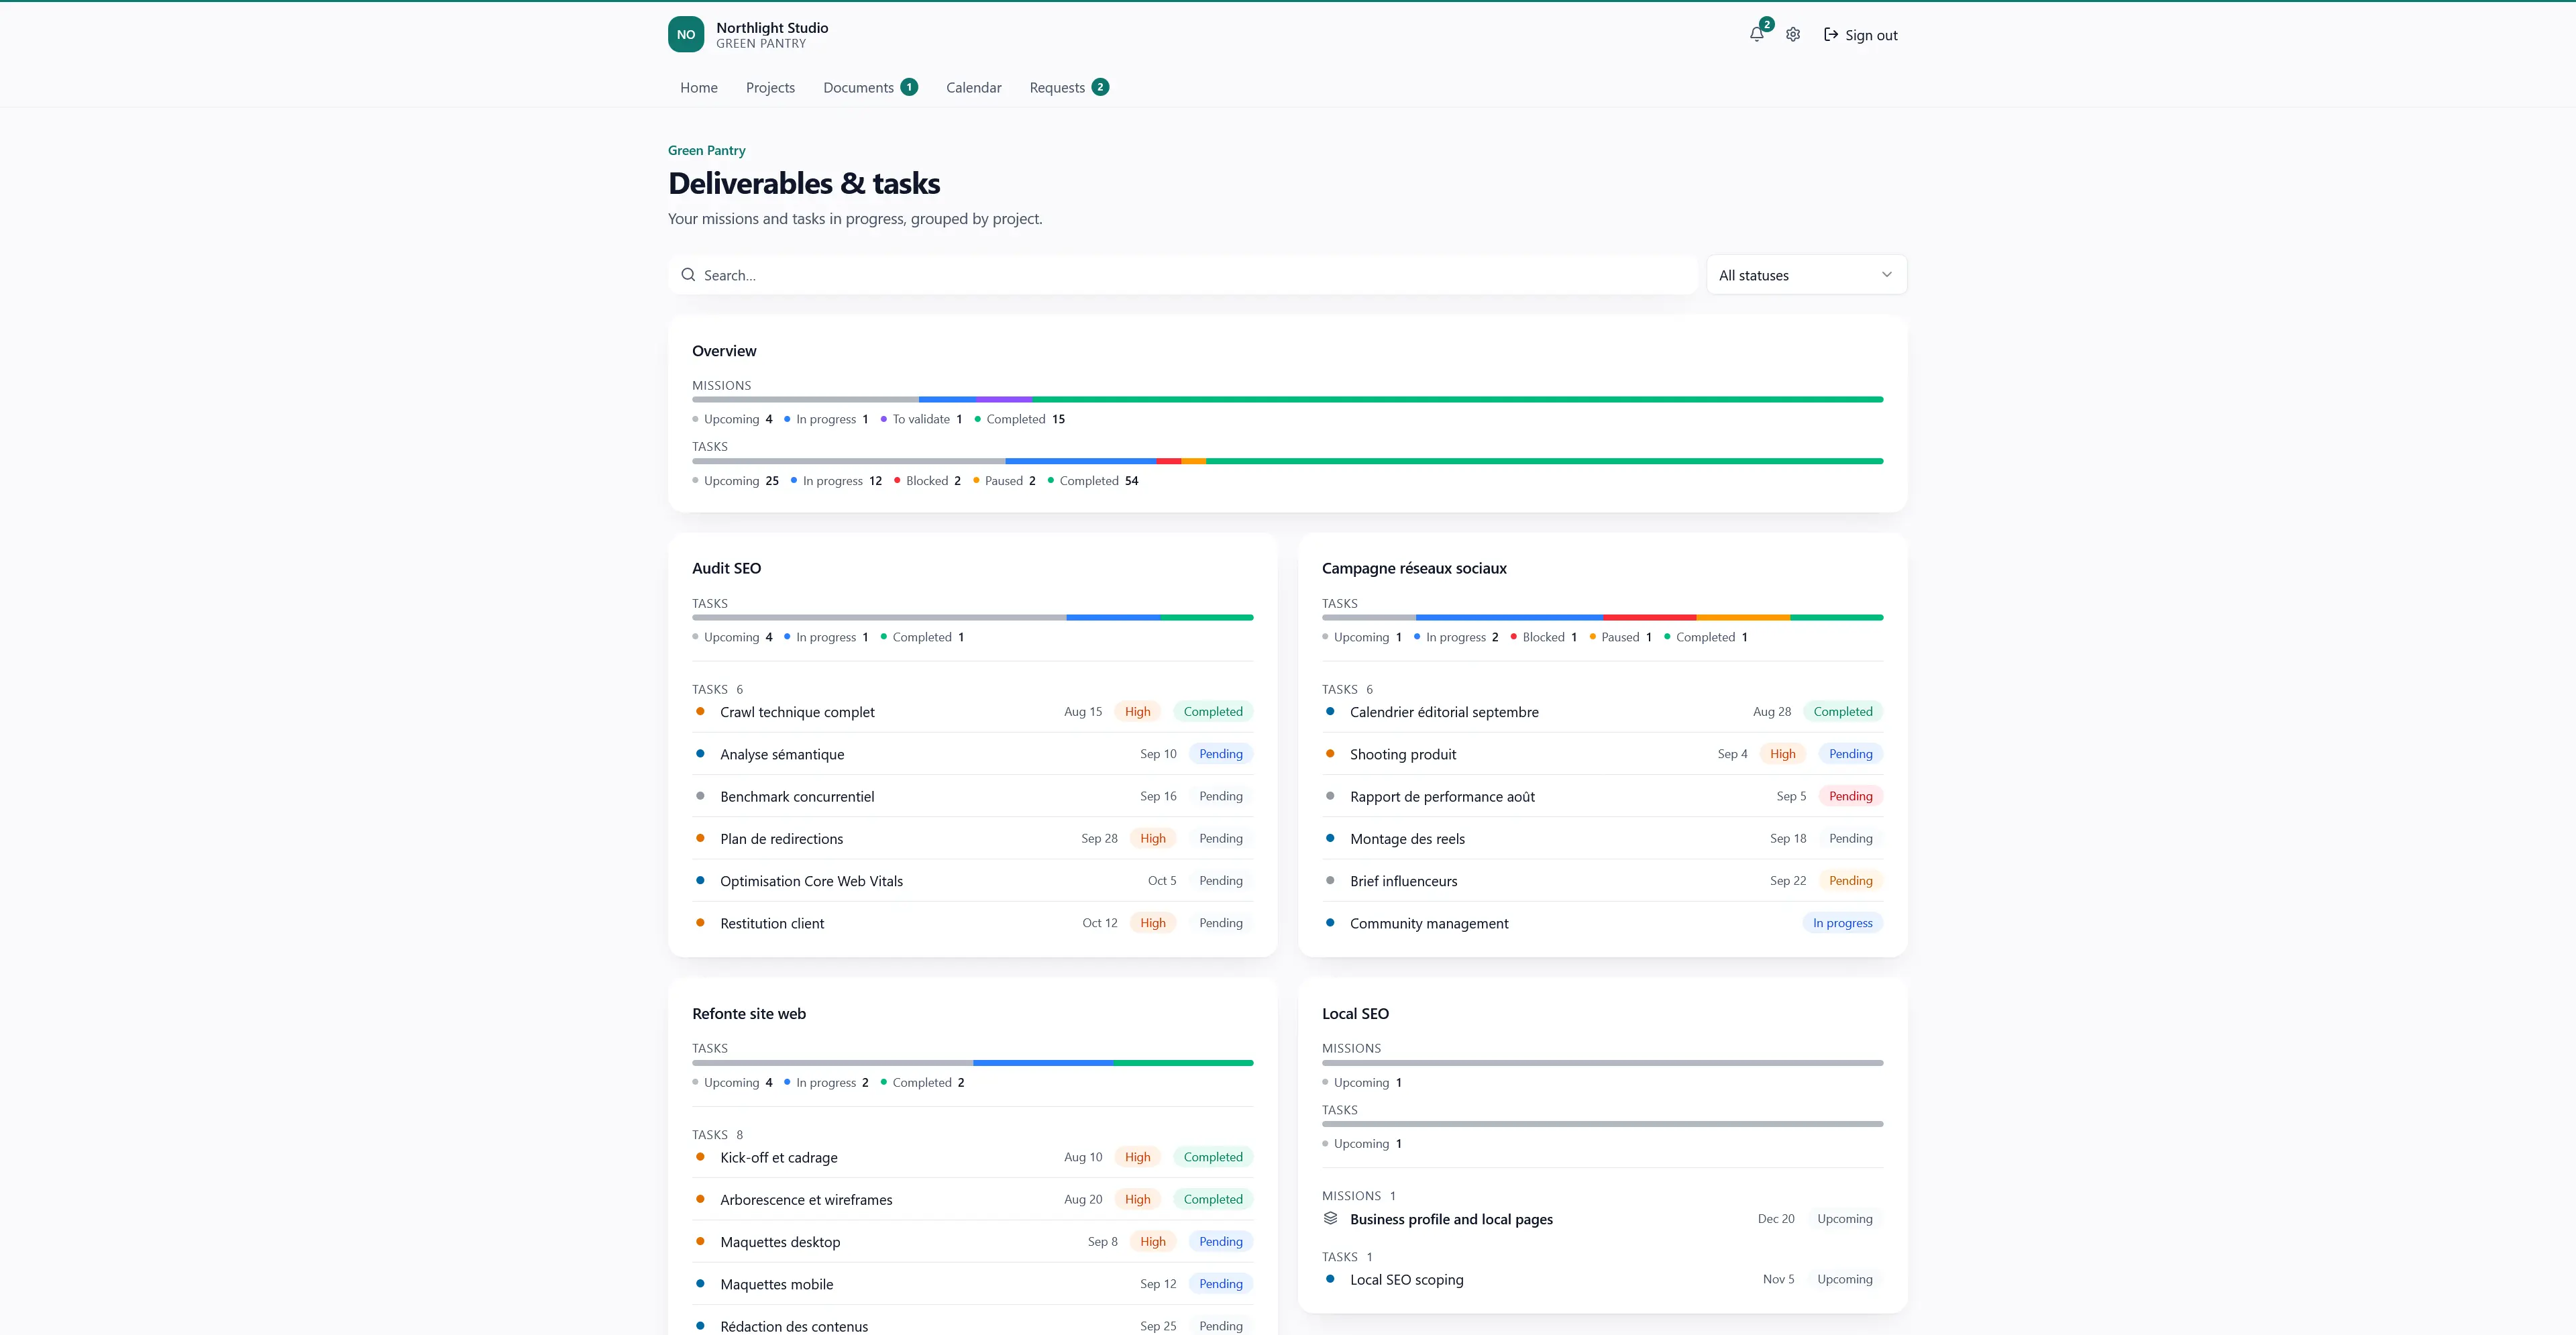Go to the Home tab
2576x1335 pixels.
click(x=699, y=88)
